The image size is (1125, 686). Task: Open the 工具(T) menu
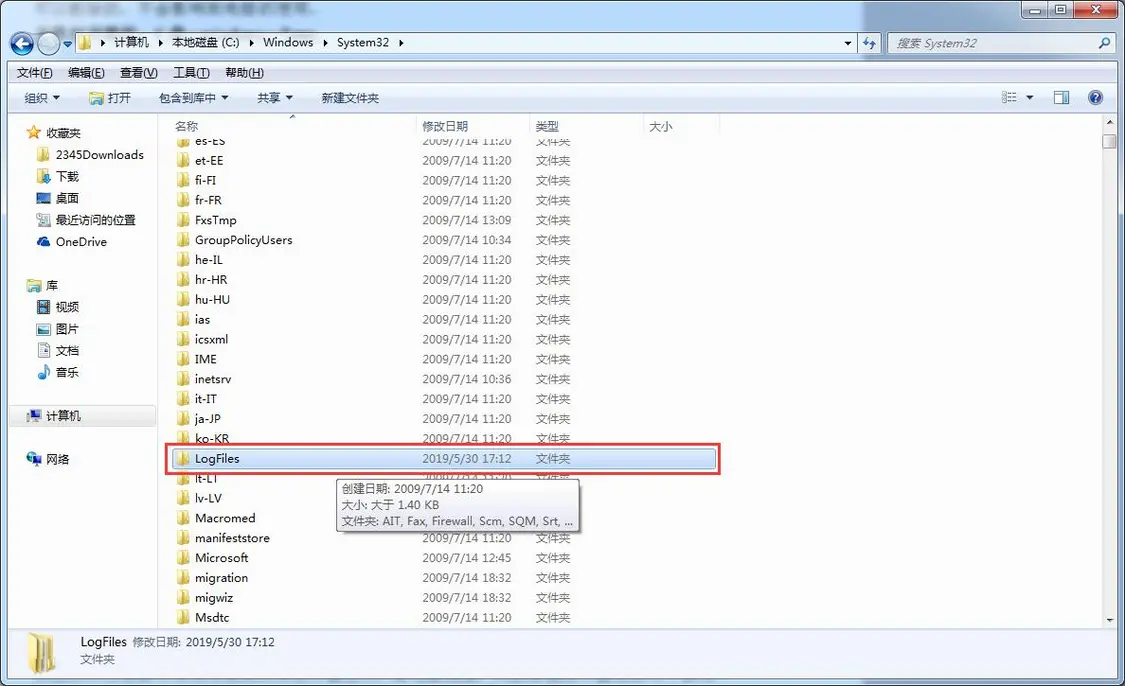pos(191,73)
